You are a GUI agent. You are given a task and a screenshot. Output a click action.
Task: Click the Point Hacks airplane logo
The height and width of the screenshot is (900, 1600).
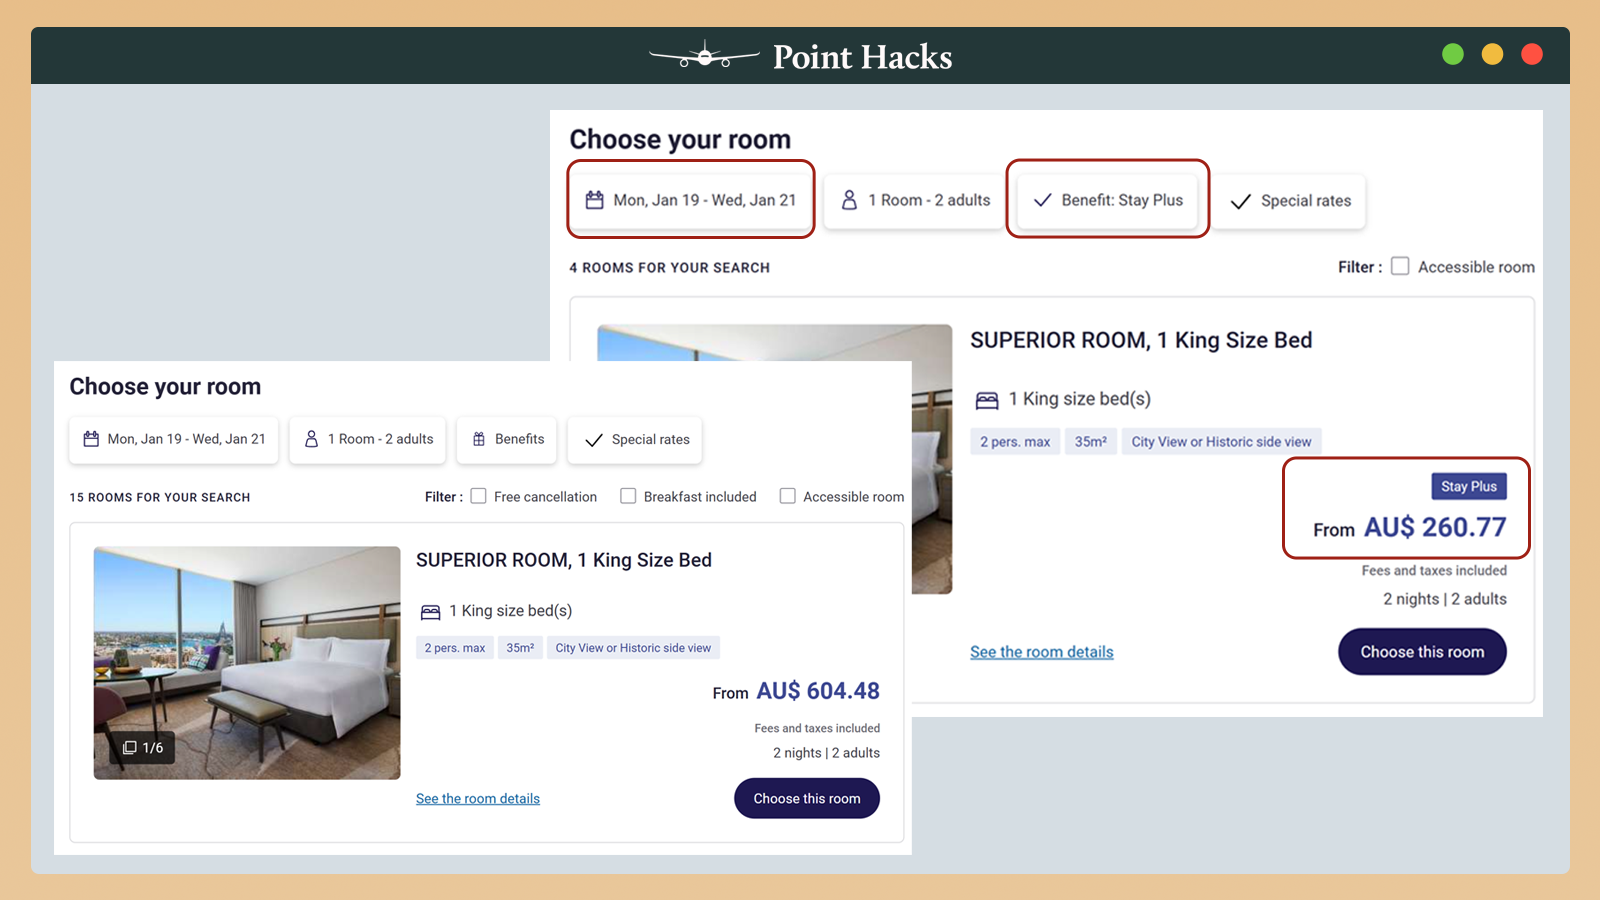point(704,56)
